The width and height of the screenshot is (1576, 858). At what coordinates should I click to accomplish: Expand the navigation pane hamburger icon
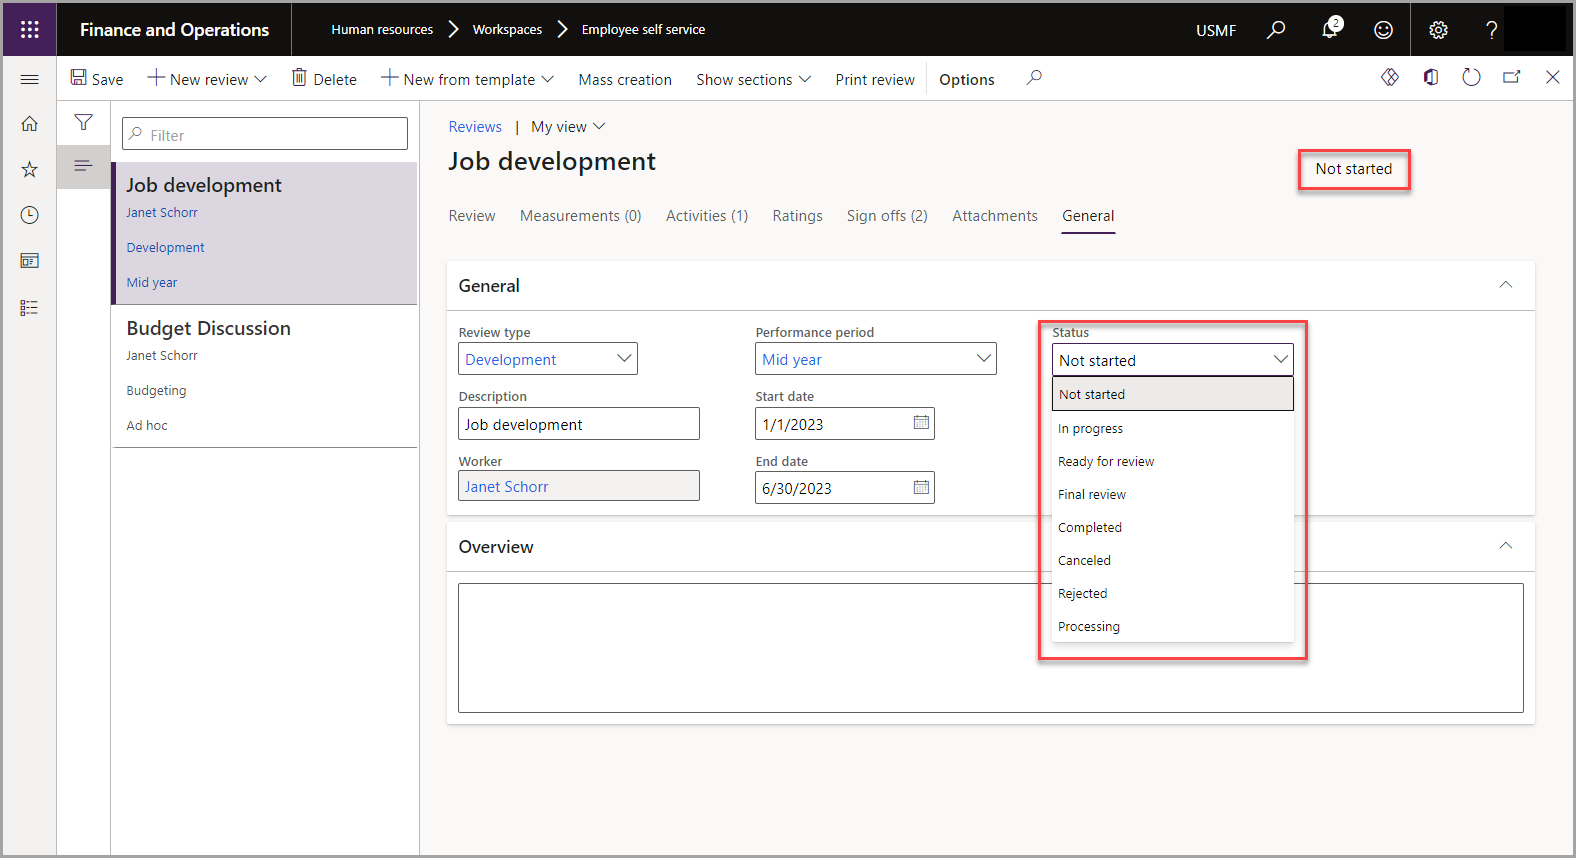pyautogui.click(x=30, y=79)
